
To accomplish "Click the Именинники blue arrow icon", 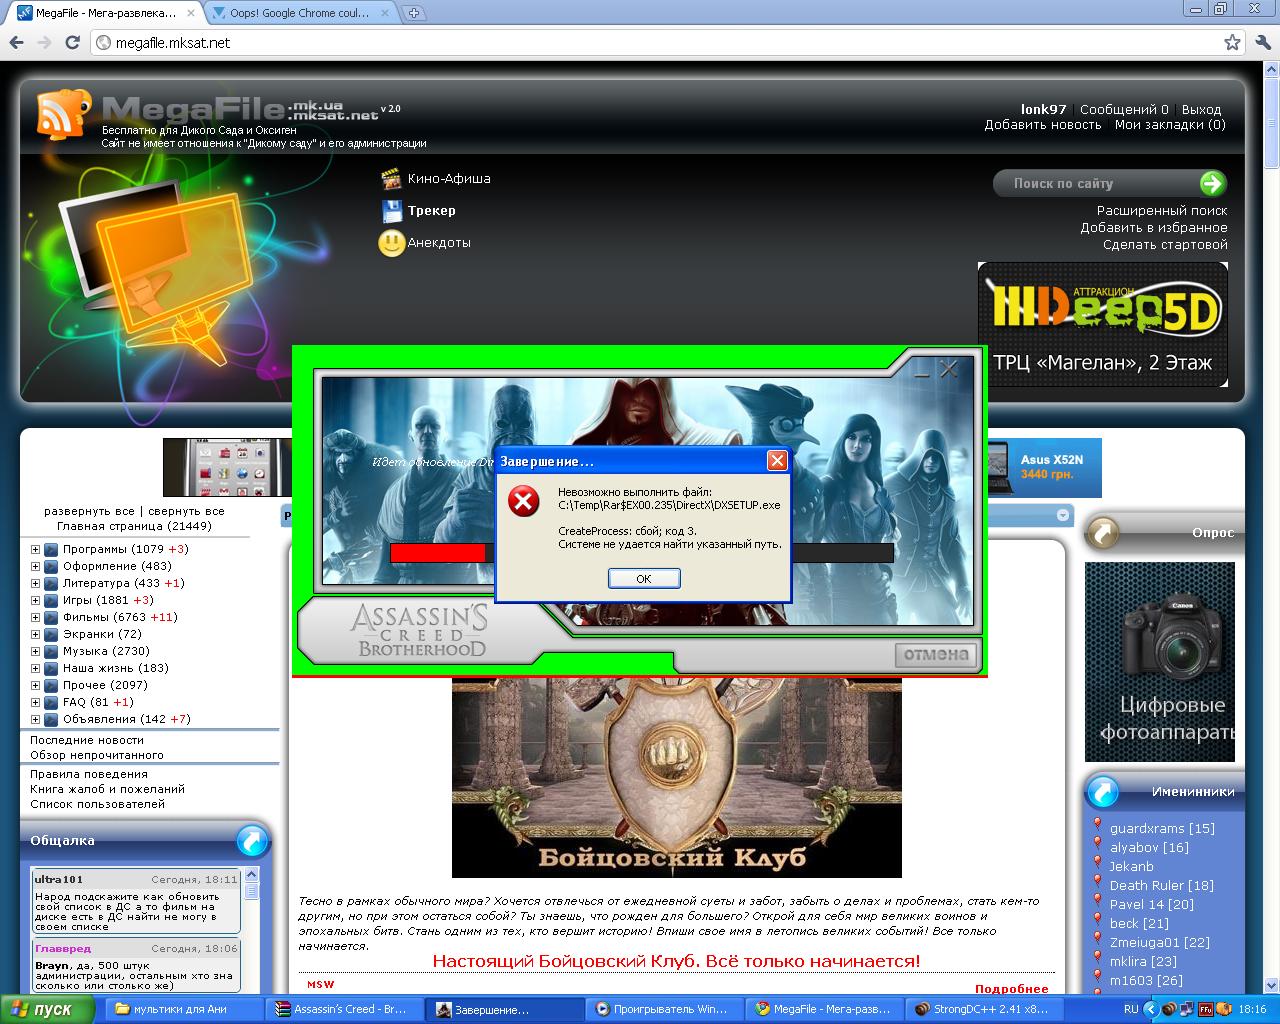I will tap(1102, 792).
